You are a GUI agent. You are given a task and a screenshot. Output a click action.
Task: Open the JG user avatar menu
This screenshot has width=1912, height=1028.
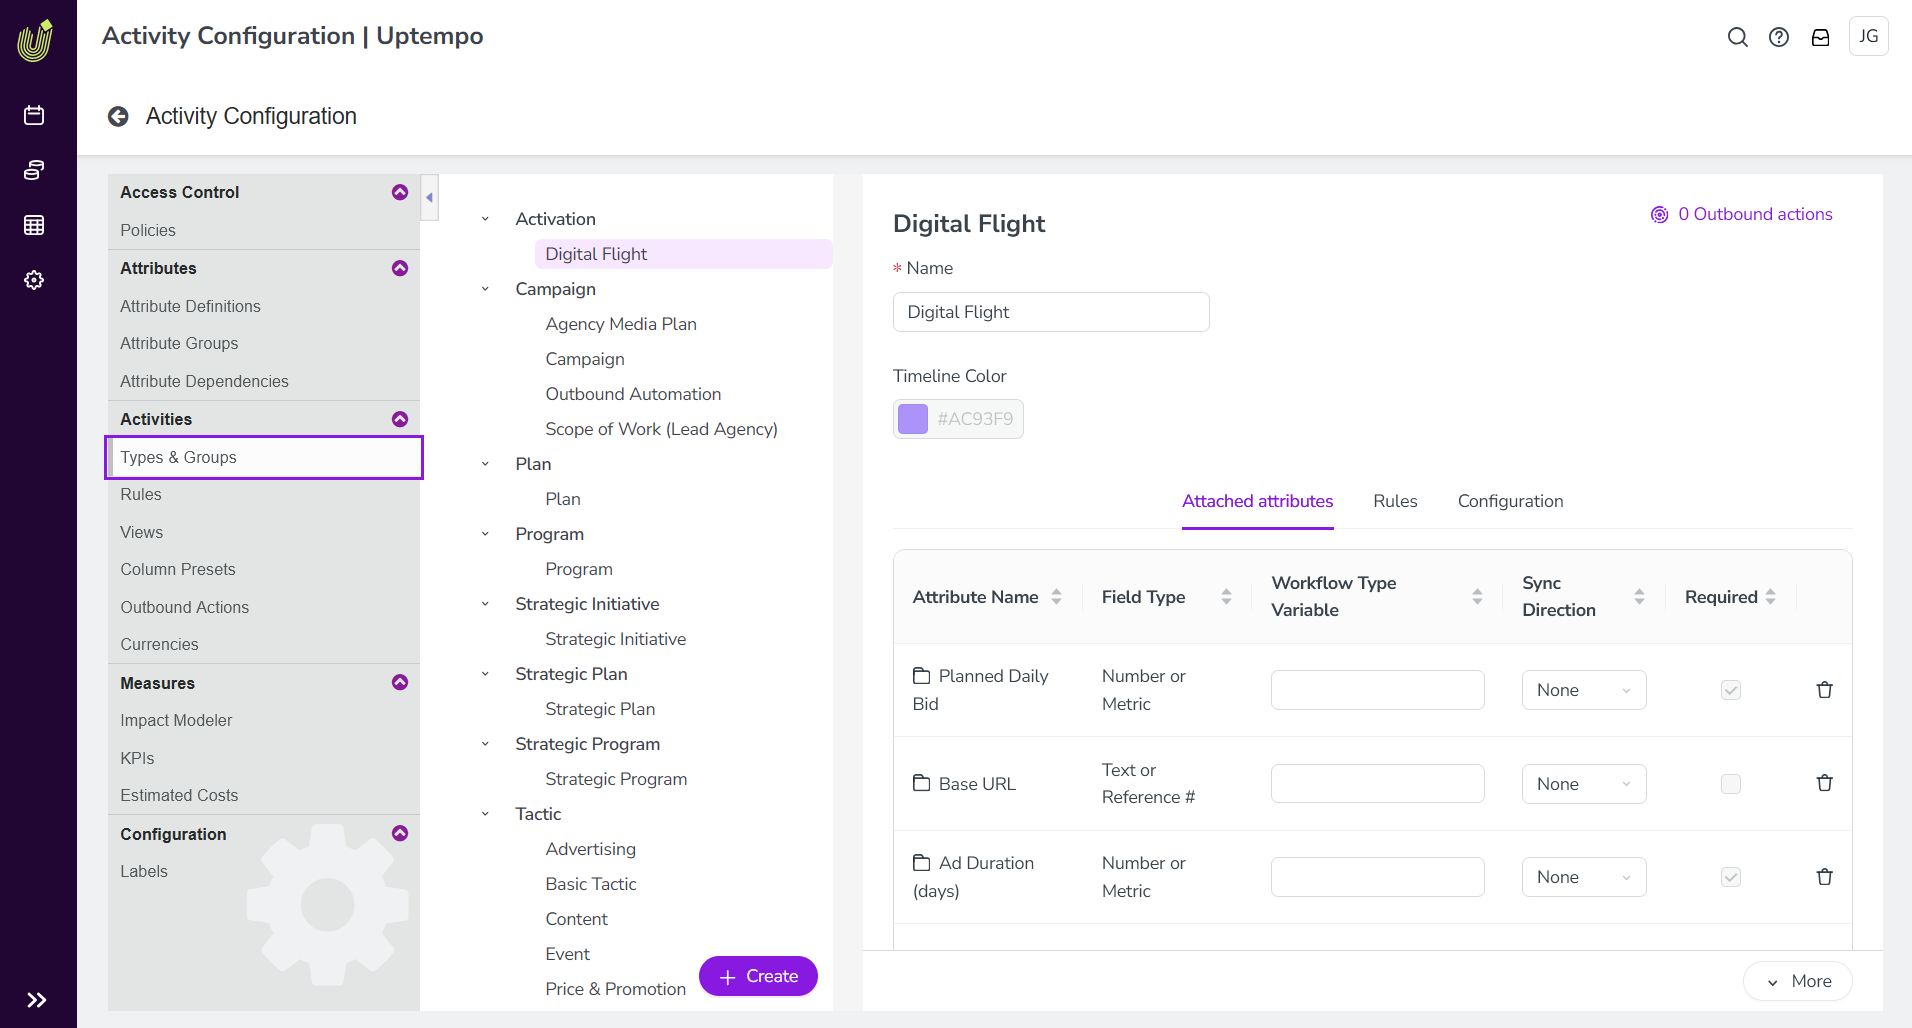(x=1869, y=36)
